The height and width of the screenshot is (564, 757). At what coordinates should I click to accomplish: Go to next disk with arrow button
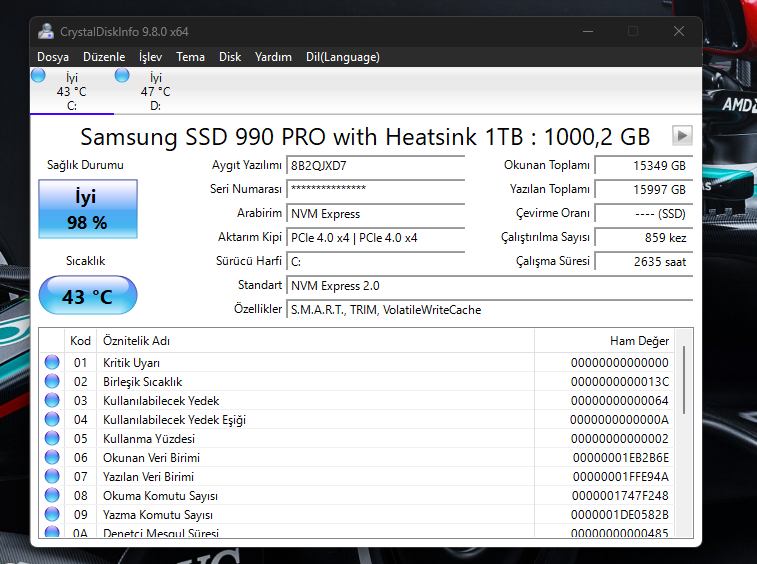(x=682, y=136)
